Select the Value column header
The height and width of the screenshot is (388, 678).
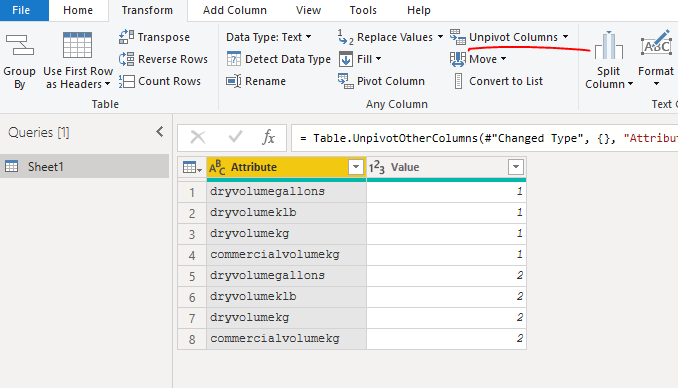pyautogui.click(x=446, y=167)
